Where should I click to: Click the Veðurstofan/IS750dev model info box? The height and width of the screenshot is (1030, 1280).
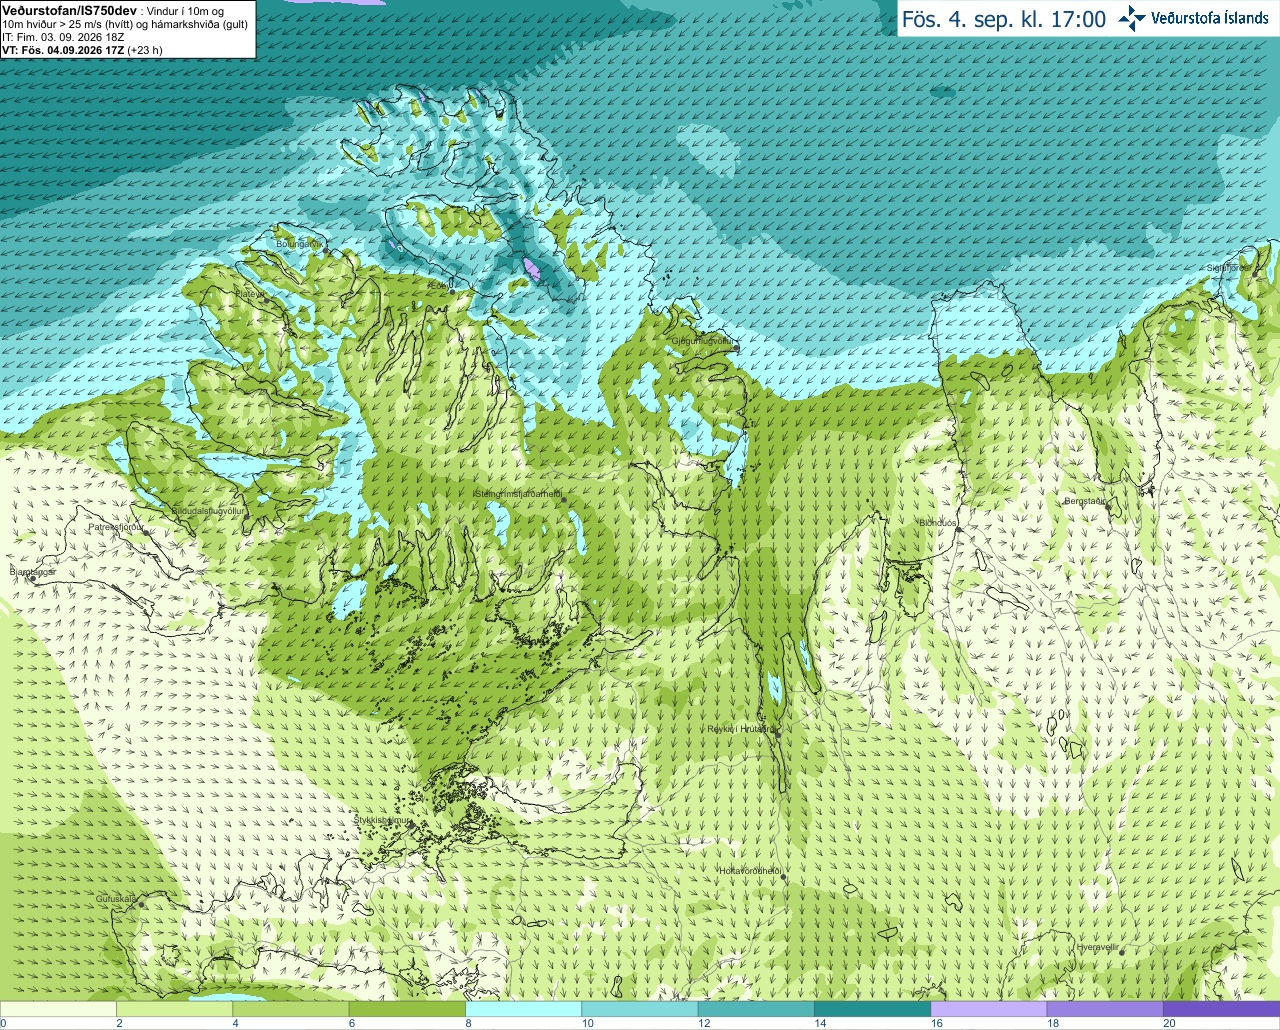pos(128,29)
